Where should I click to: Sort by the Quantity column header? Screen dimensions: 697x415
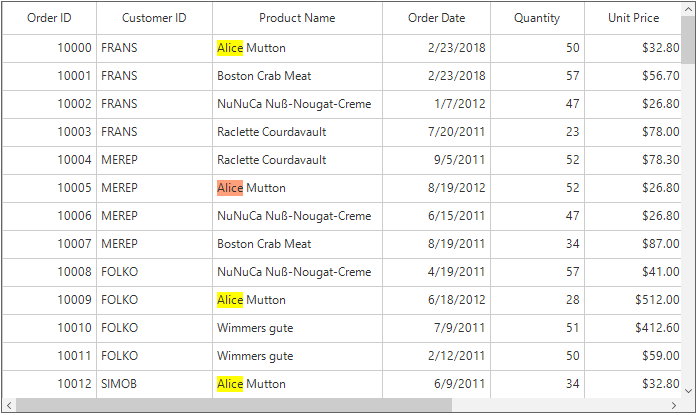pyautogui.click(x=537, y=18)
